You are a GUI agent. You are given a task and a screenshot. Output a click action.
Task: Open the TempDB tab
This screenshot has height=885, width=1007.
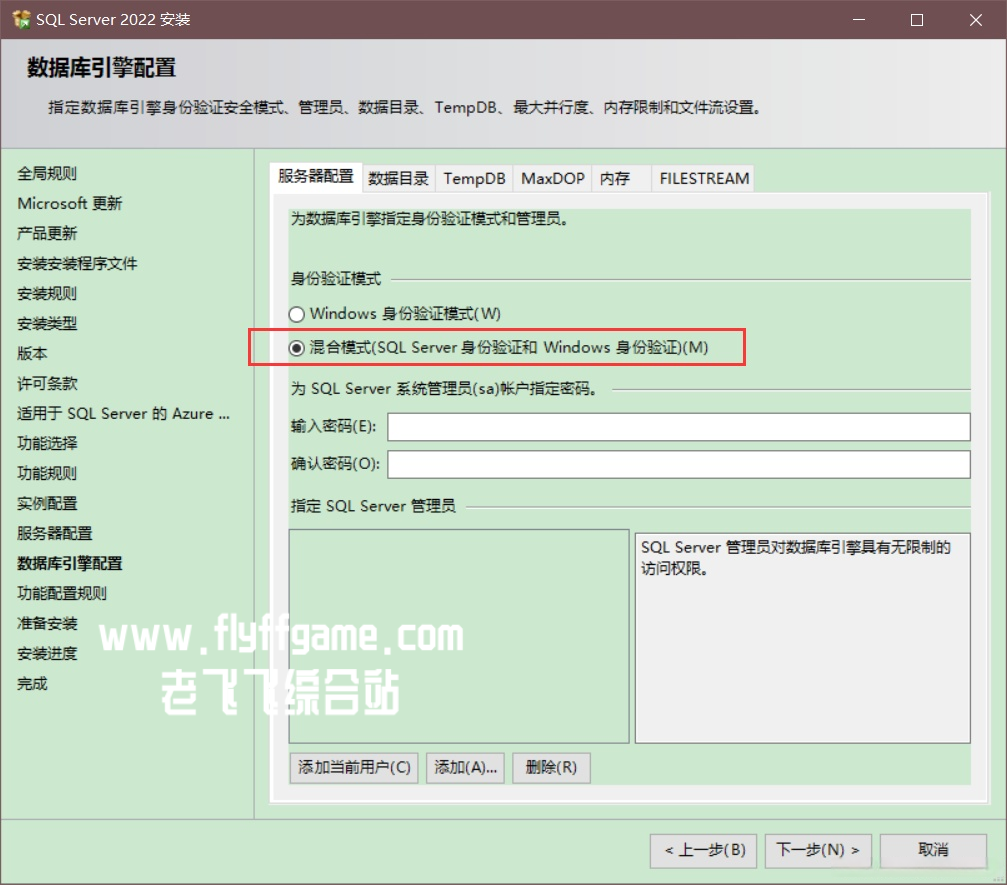tap(475, 179)
